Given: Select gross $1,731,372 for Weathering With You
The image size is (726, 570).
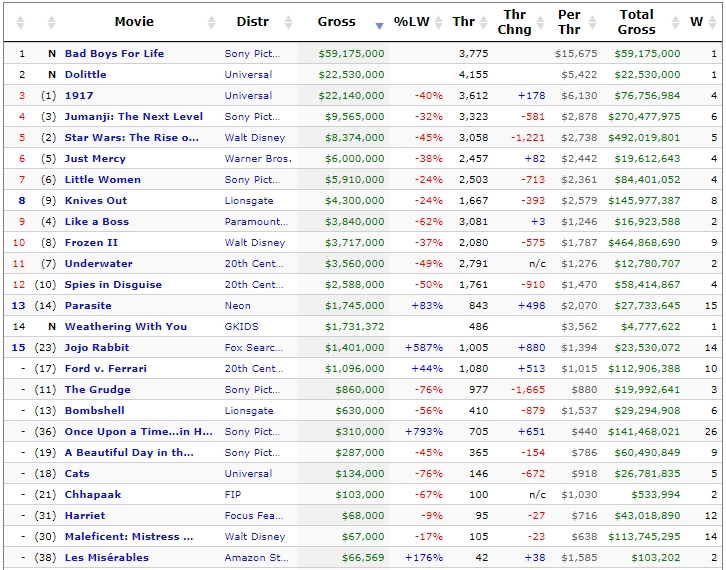Looking at the screenshot, I should click(355, 326).
